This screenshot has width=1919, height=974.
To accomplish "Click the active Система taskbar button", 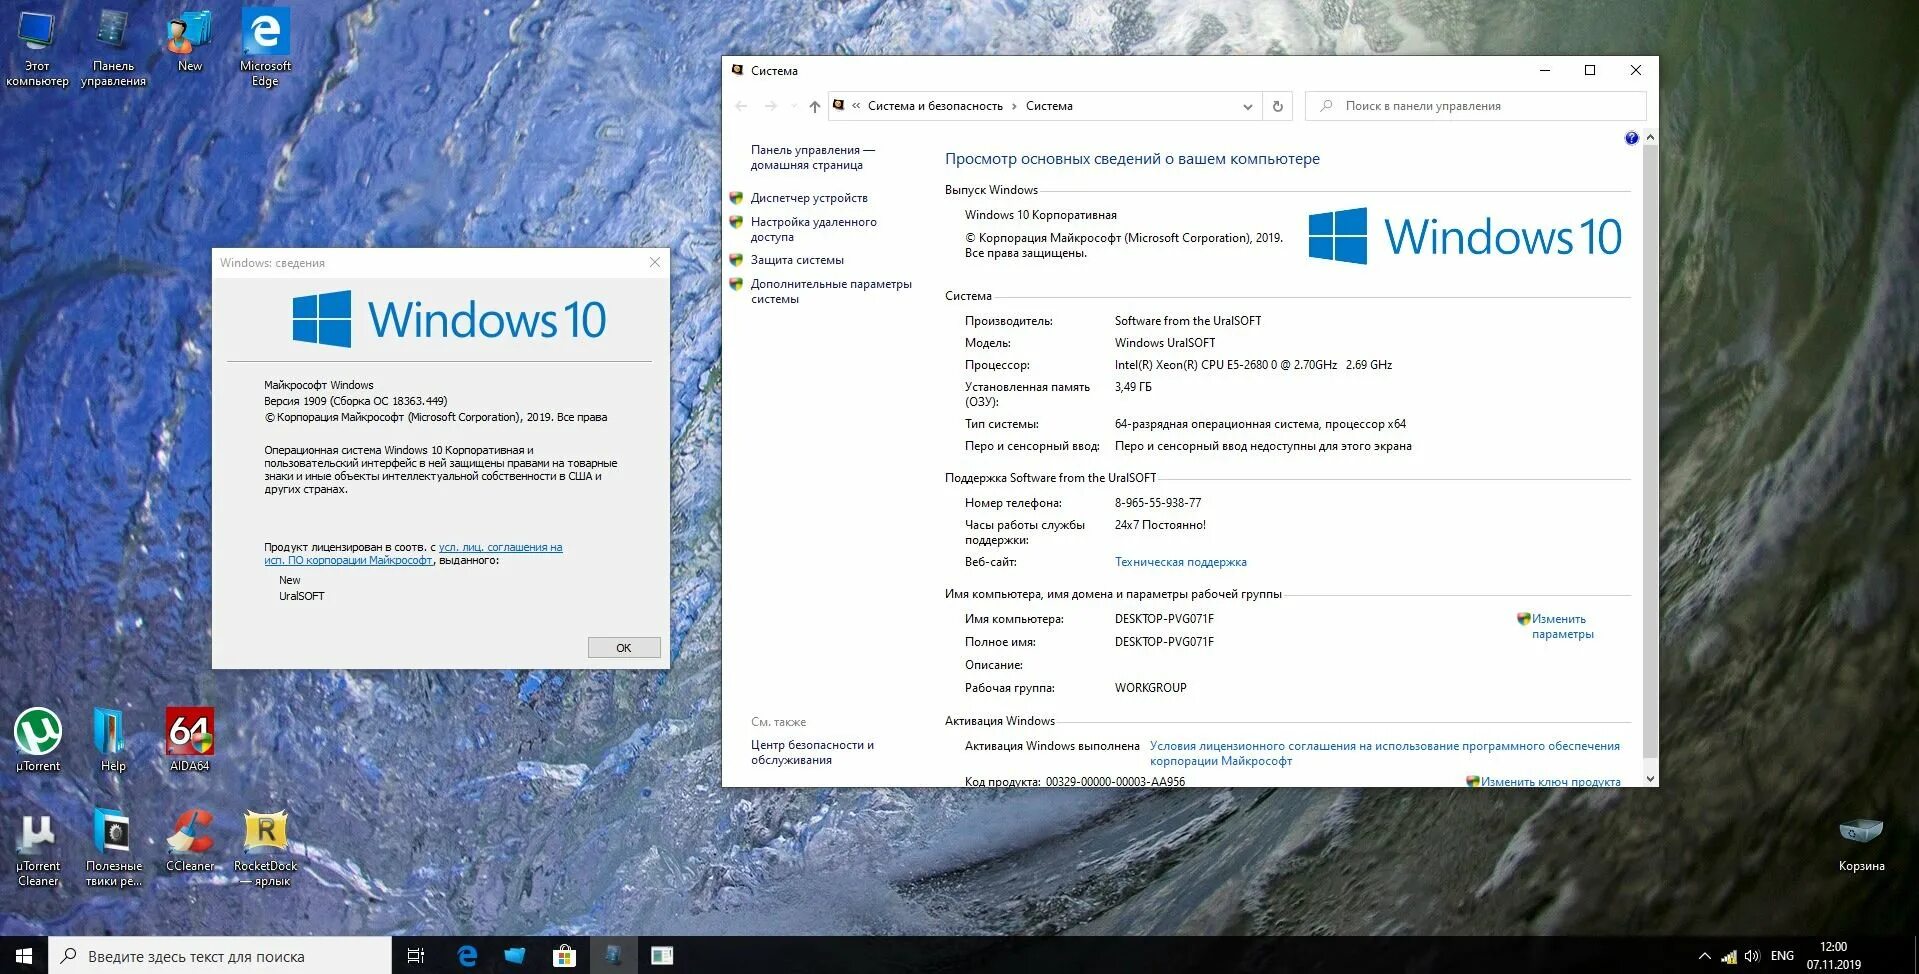I will tap(613, 956).
